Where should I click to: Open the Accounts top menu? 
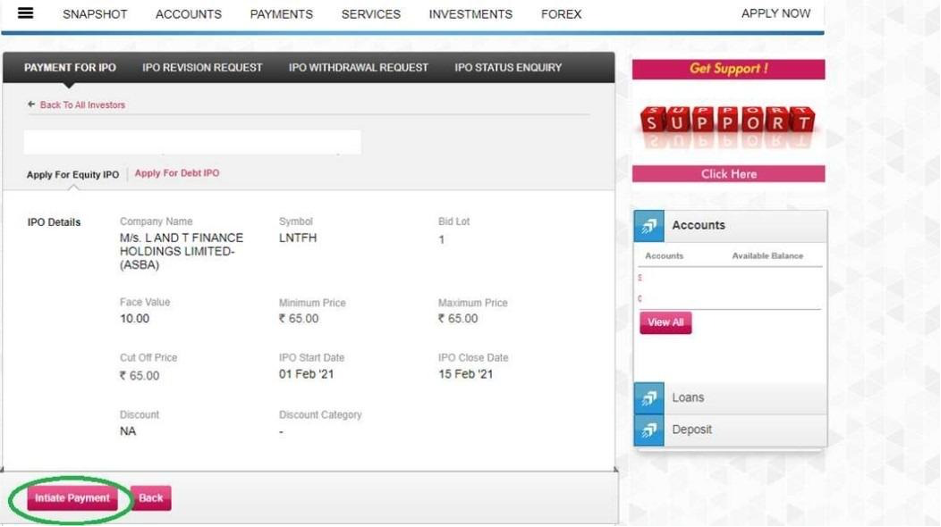[x=188, y=14]
